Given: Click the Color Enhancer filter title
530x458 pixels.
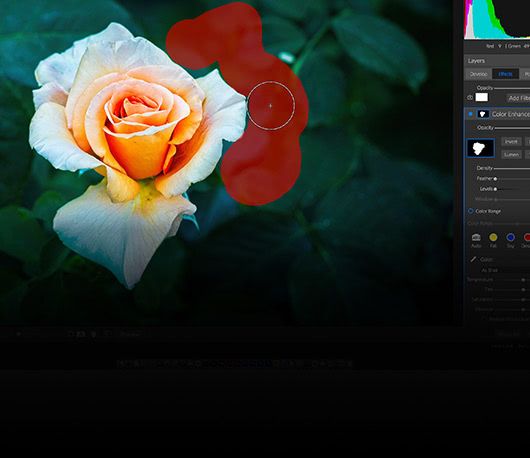Looking at the screenshot, I should (x=511, y=114).
